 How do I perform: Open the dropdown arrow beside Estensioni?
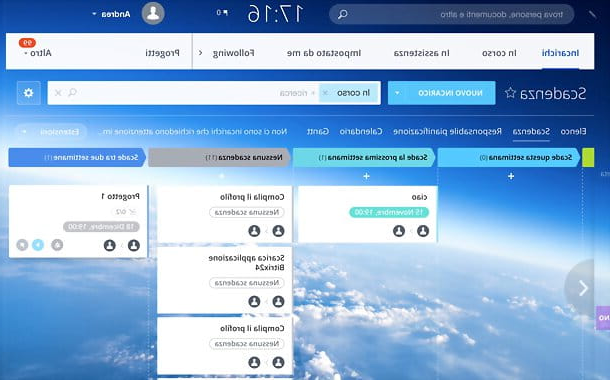click(24, 132)
